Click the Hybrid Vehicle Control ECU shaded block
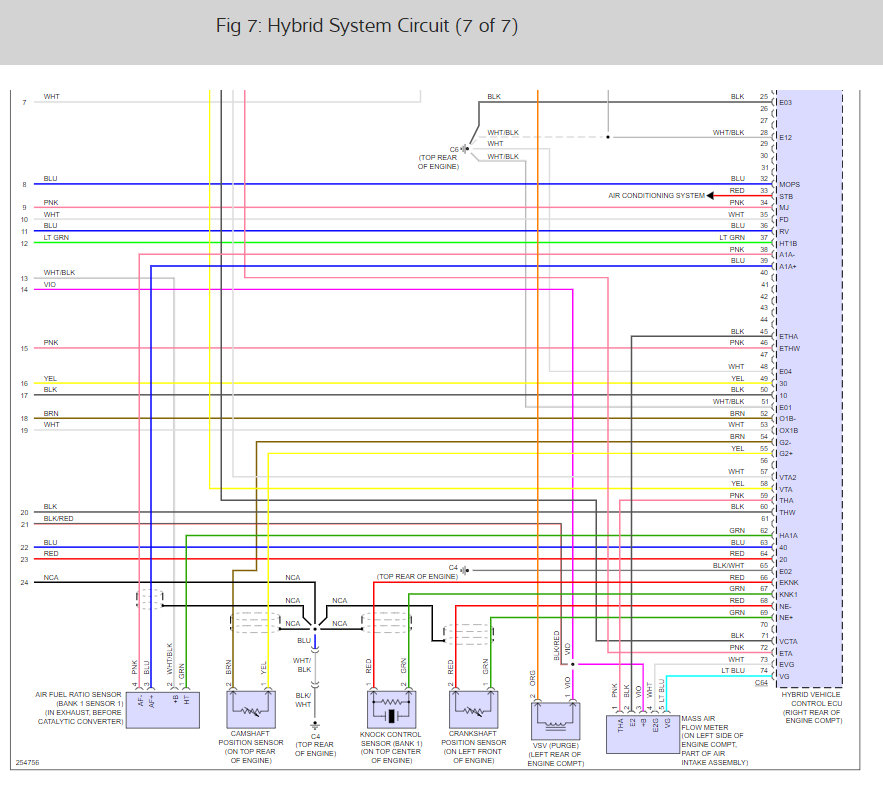This screenshot has height=793, width=883. (x=809, y=389)
